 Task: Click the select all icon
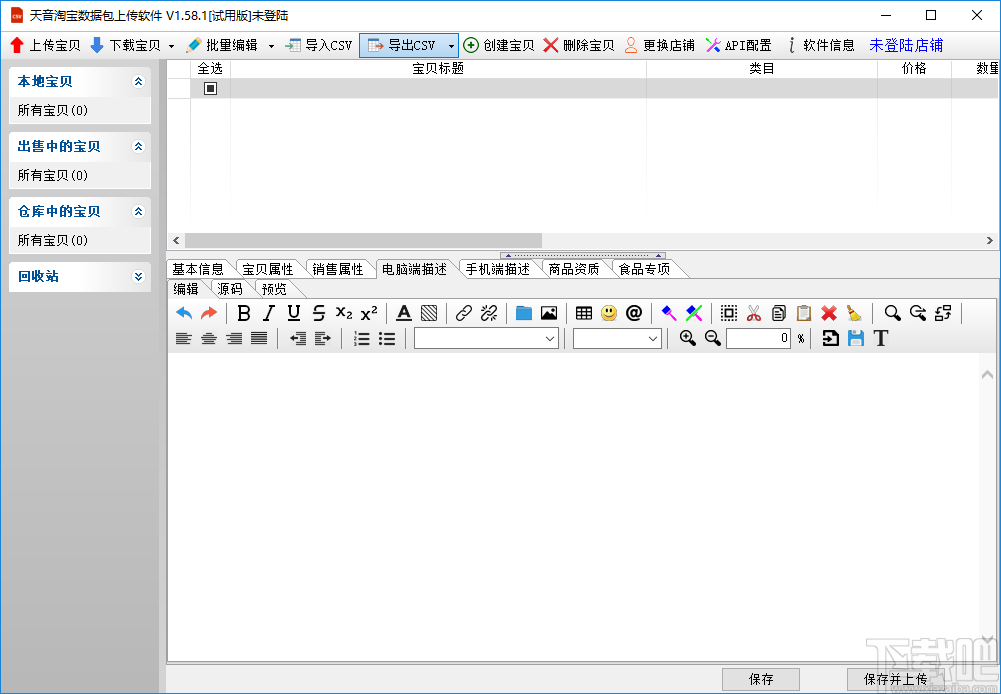tap(728, 313)
